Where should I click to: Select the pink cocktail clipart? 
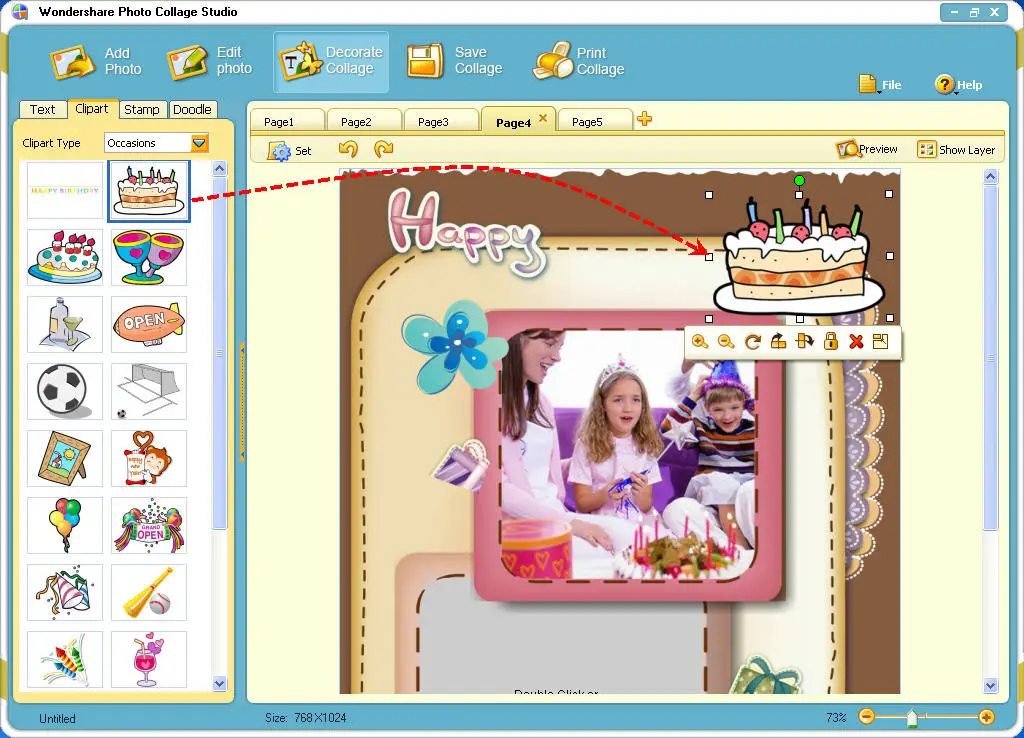149,659
